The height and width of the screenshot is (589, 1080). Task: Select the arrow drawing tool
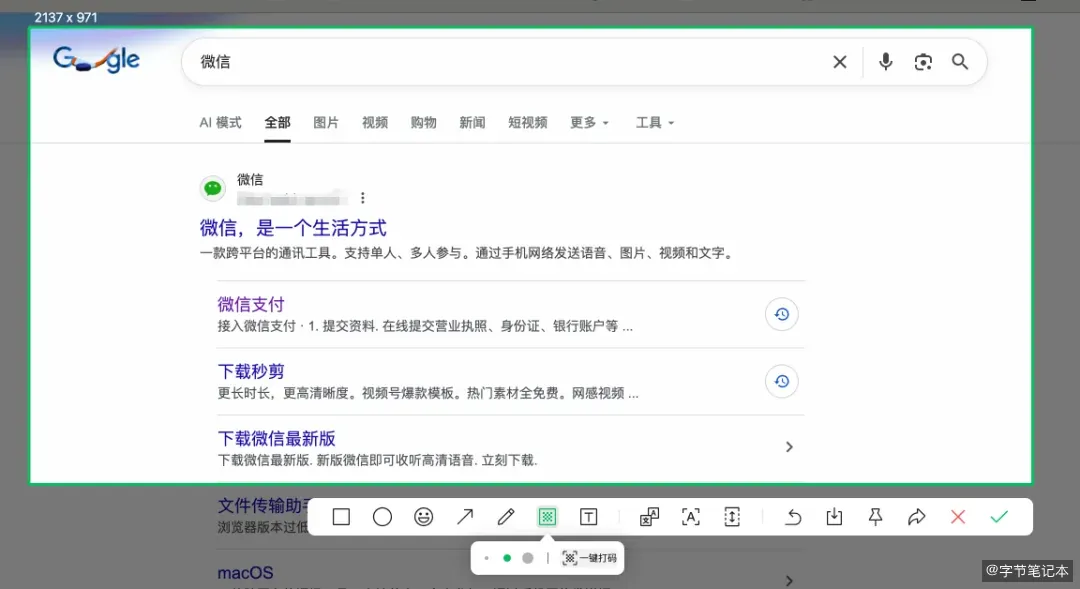coord(465,517)
